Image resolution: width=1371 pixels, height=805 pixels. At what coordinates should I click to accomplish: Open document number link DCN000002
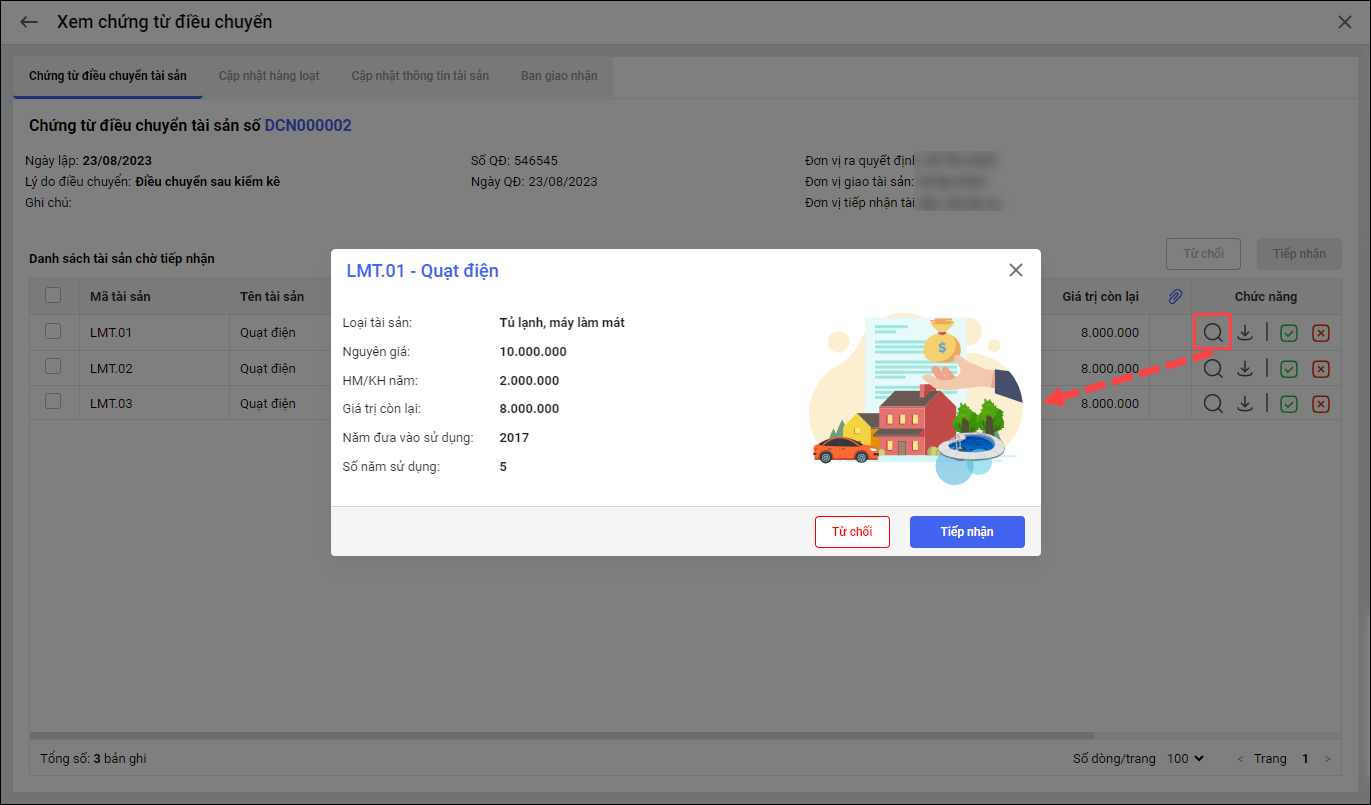tap(308, 126)
